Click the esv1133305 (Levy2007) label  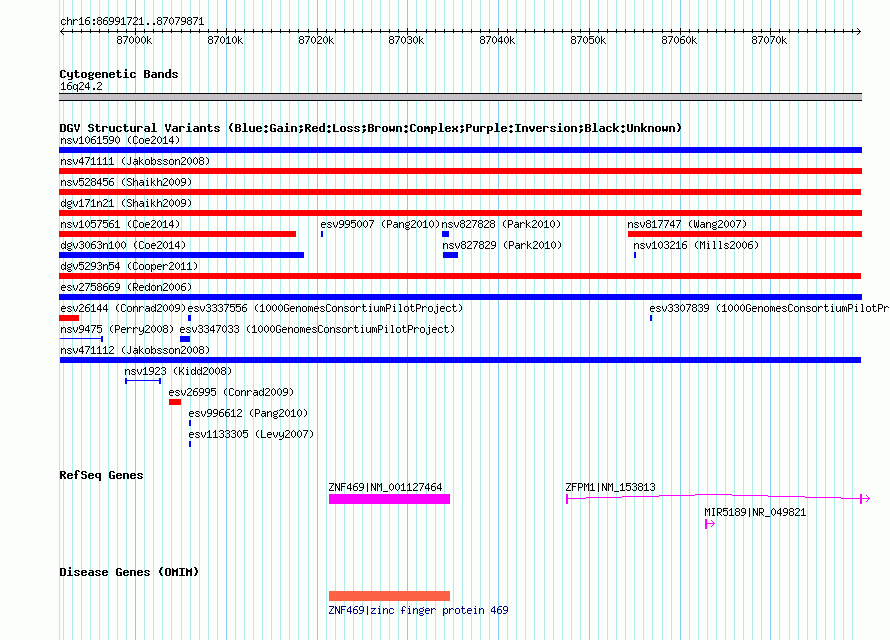point(251,434)
